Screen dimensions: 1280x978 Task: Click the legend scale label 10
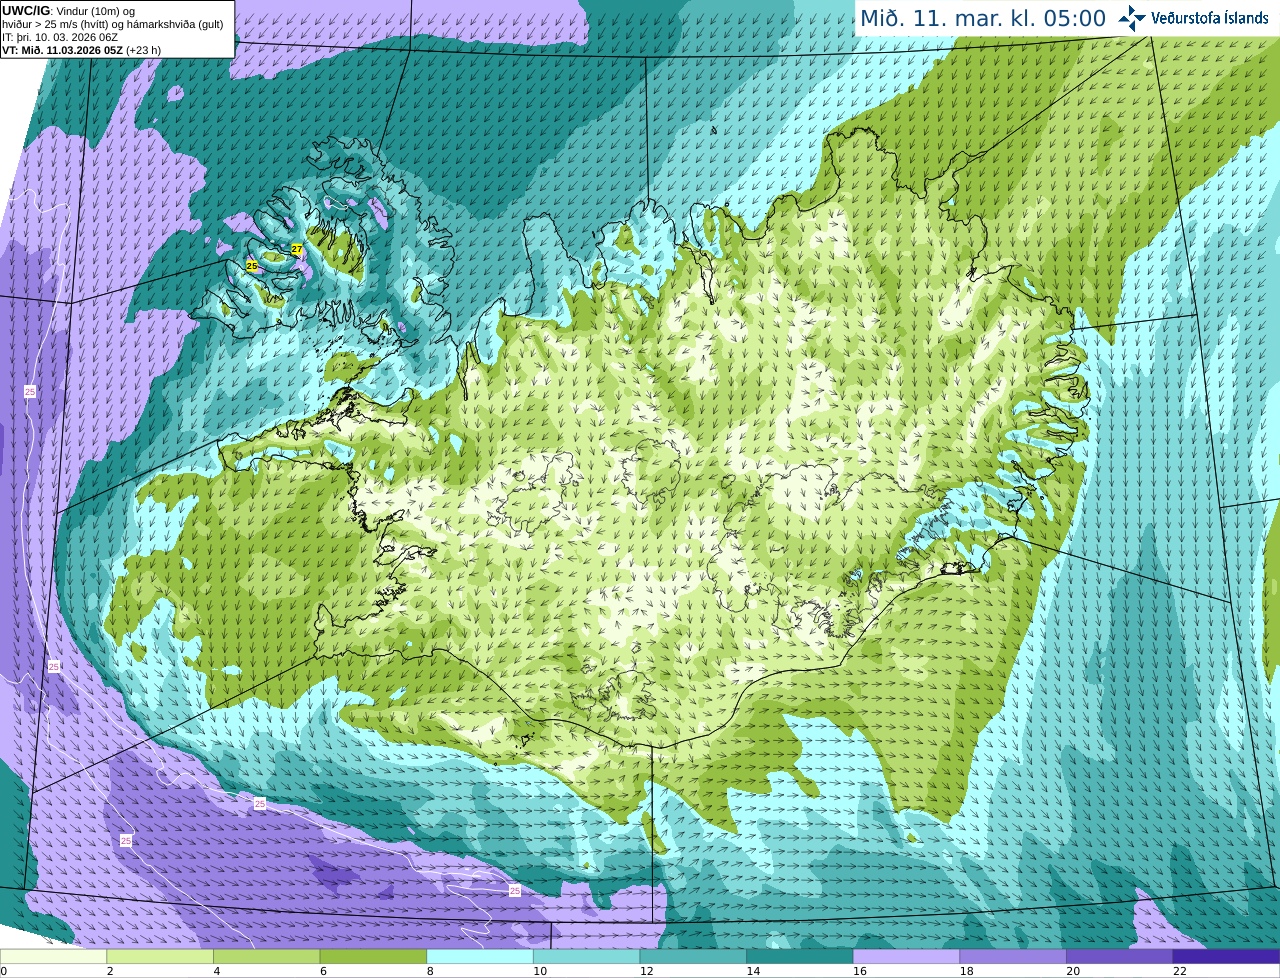click(x=540, y=971)
